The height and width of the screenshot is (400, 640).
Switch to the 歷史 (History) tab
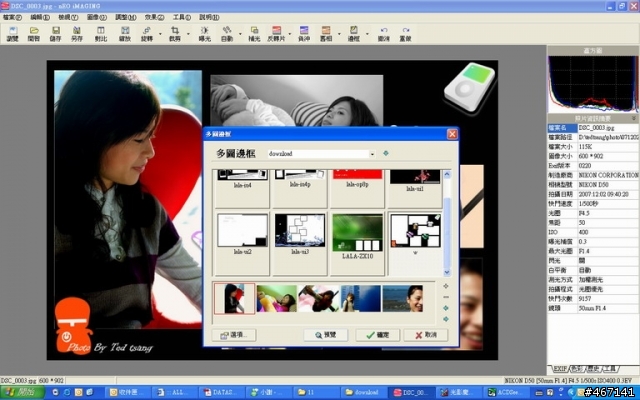tap(593, 369)
